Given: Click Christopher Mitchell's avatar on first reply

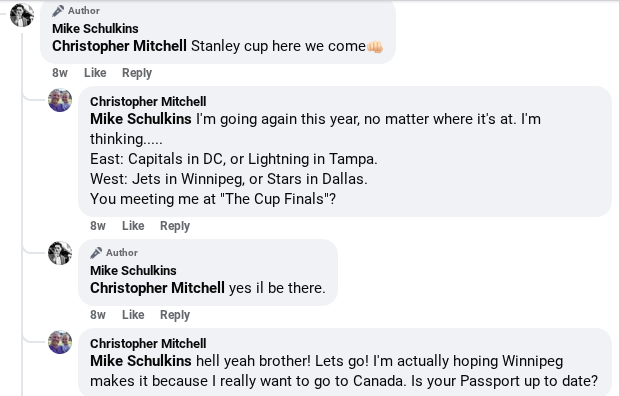Looking at the screenshot, I should 60,100.
